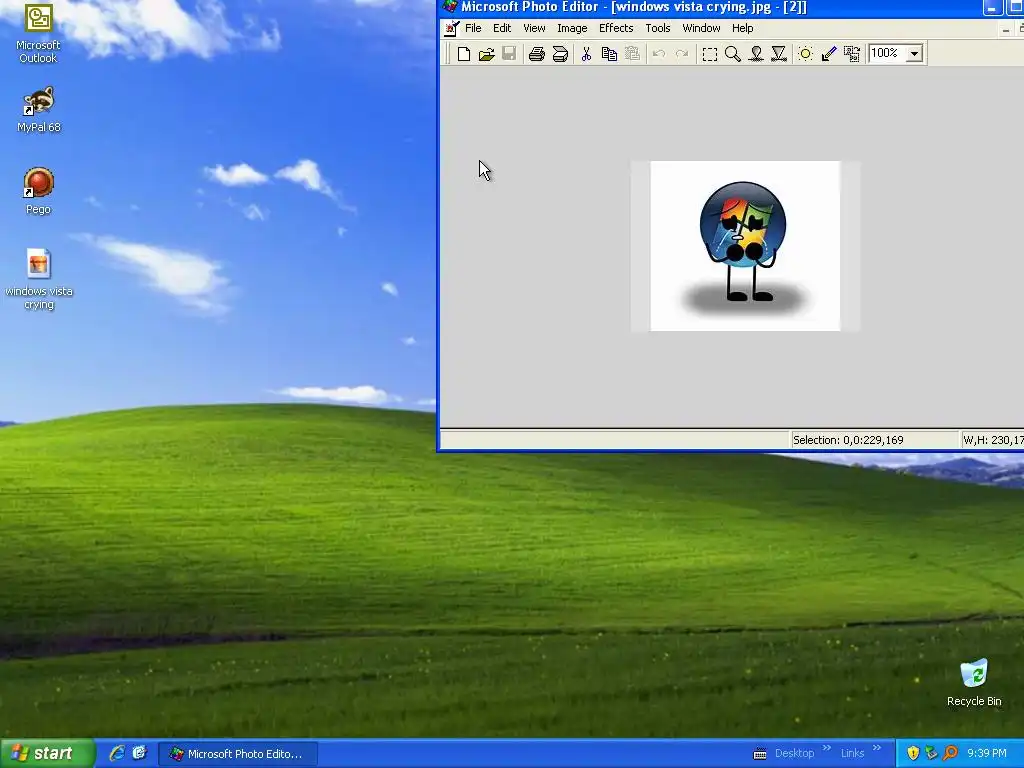Launch Internet Explorer from Quick Launch

[x=117, y=753]
